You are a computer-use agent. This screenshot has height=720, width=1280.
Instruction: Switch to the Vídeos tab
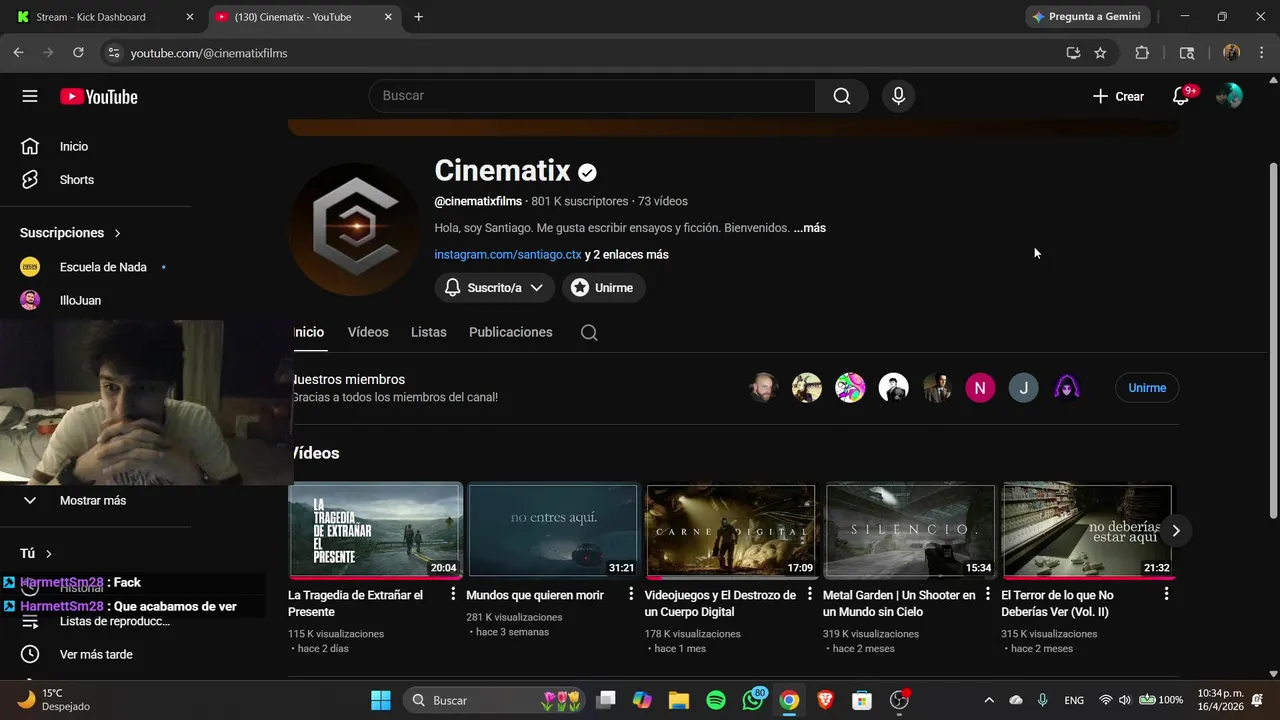368,332
